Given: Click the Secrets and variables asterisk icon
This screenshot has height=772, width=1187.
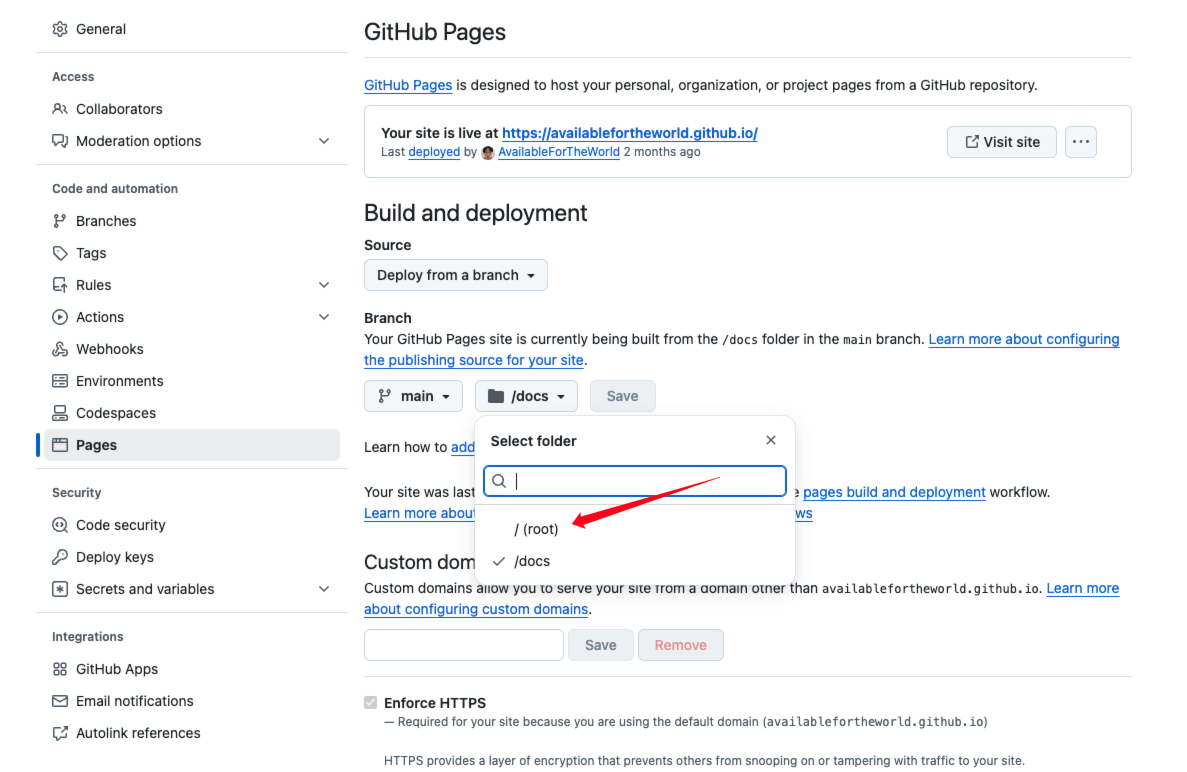Looking at the screenshot, I should [60, 589].
